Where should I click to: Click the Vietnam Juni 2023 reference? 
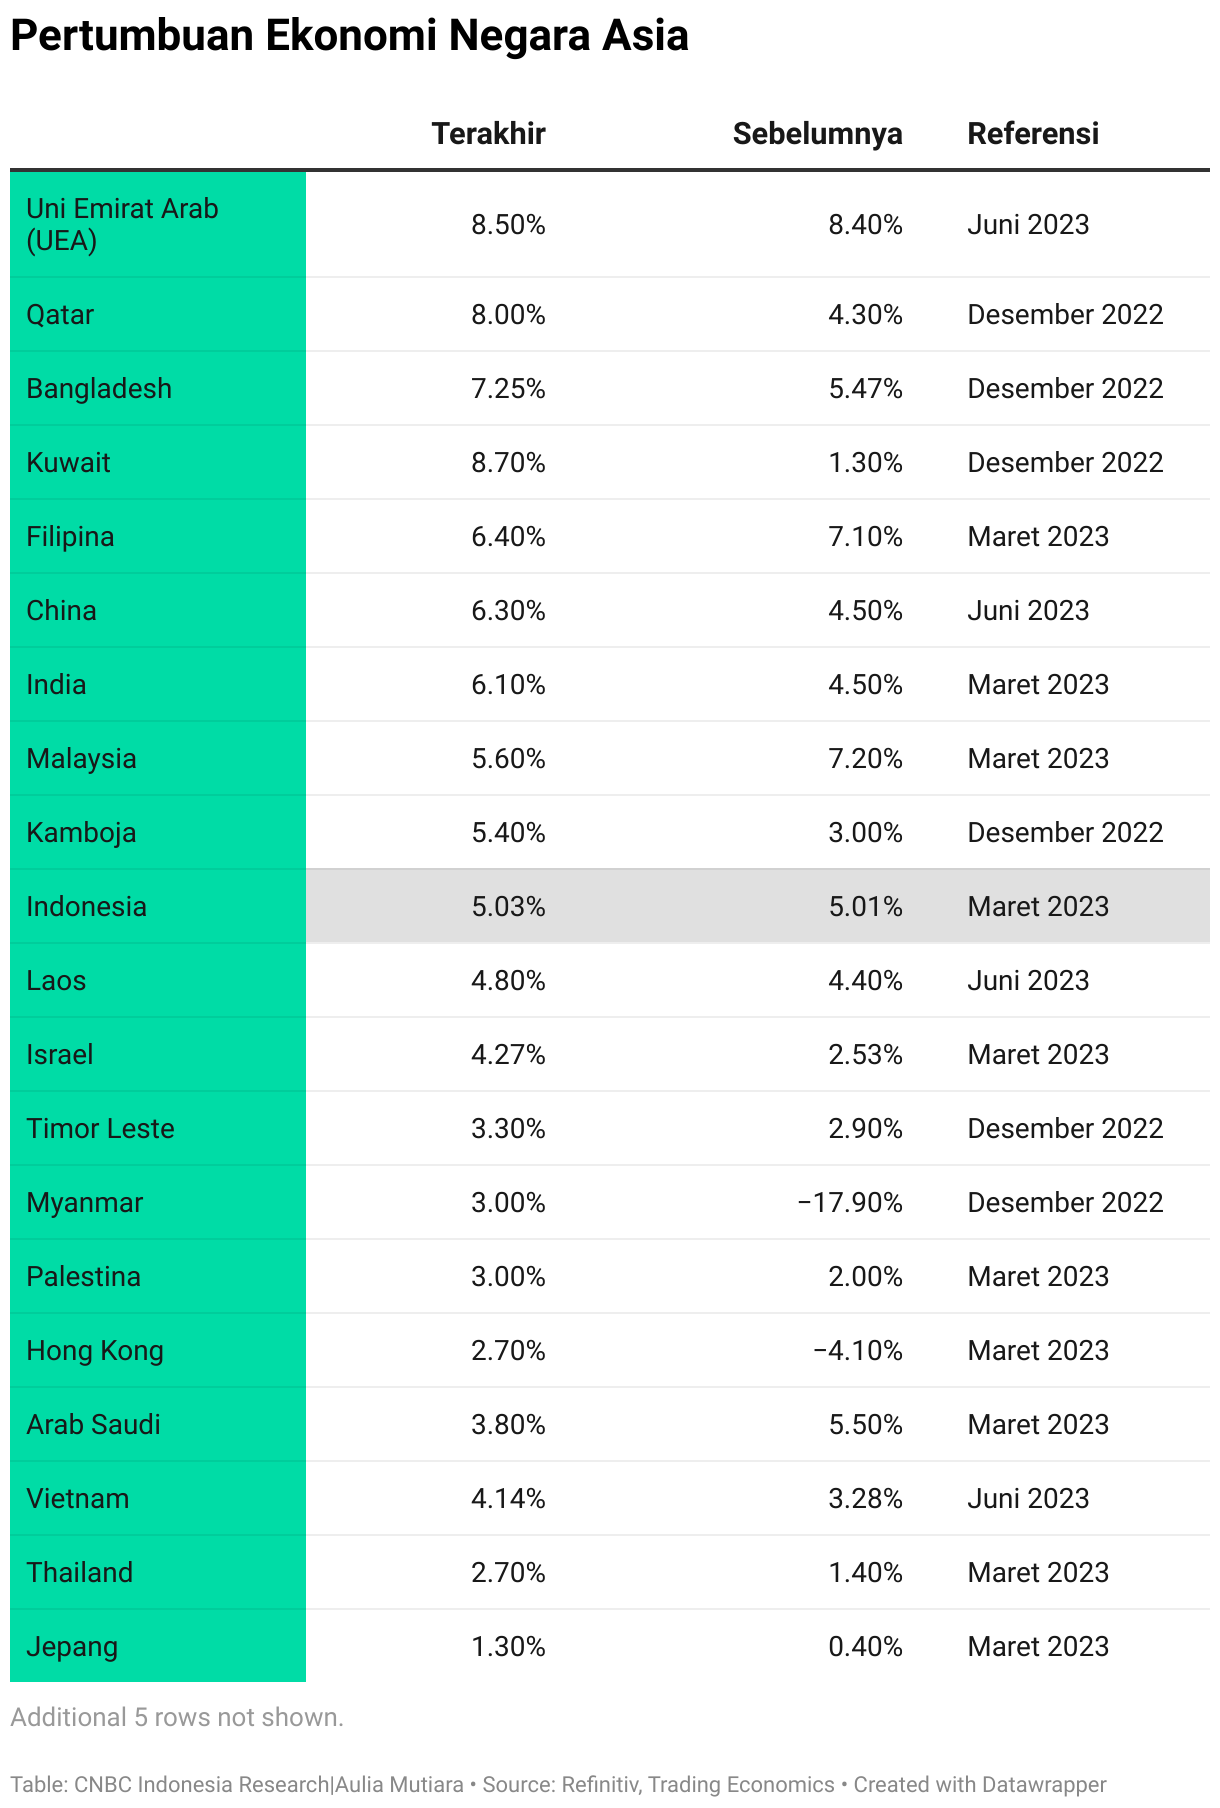click(x=1028, y=1498)
